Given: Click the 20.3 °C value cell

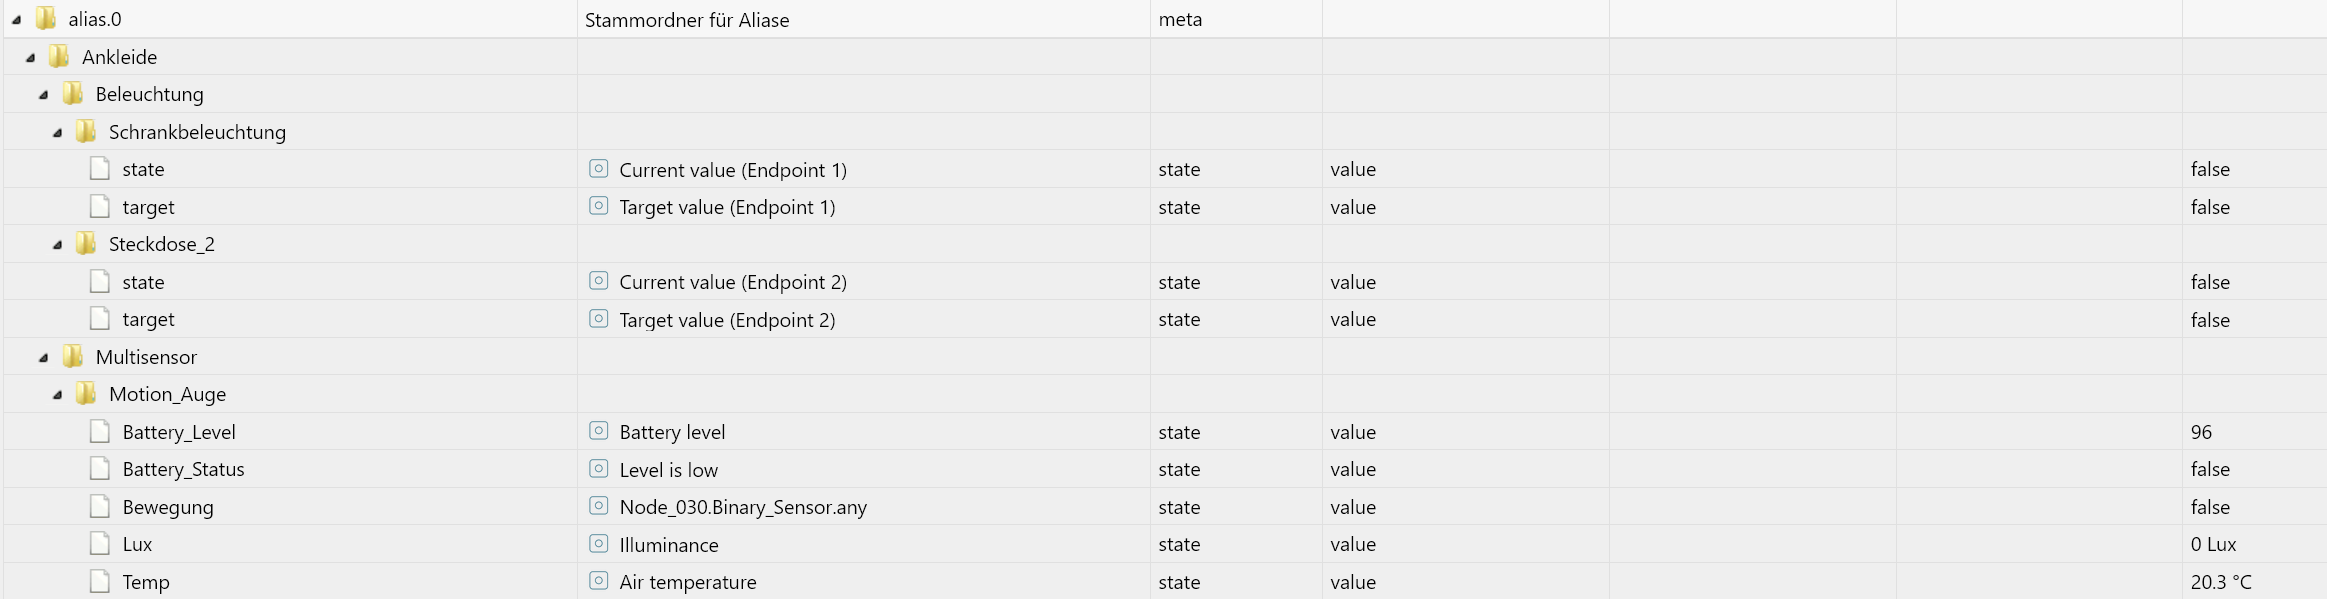Looking at the screenshot, I should pyautogui.click(x=2220, y=582).
